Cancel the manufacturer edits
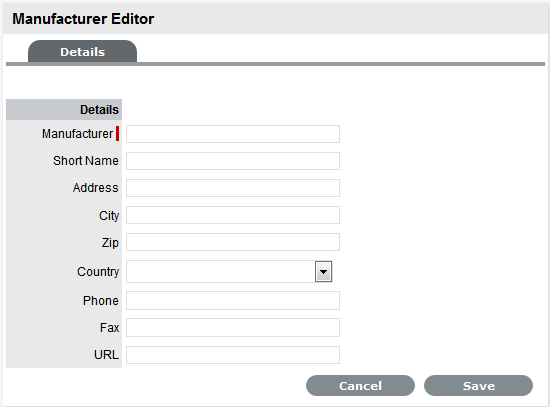This screenshot has width=550, height=407. tap(360, 386)
